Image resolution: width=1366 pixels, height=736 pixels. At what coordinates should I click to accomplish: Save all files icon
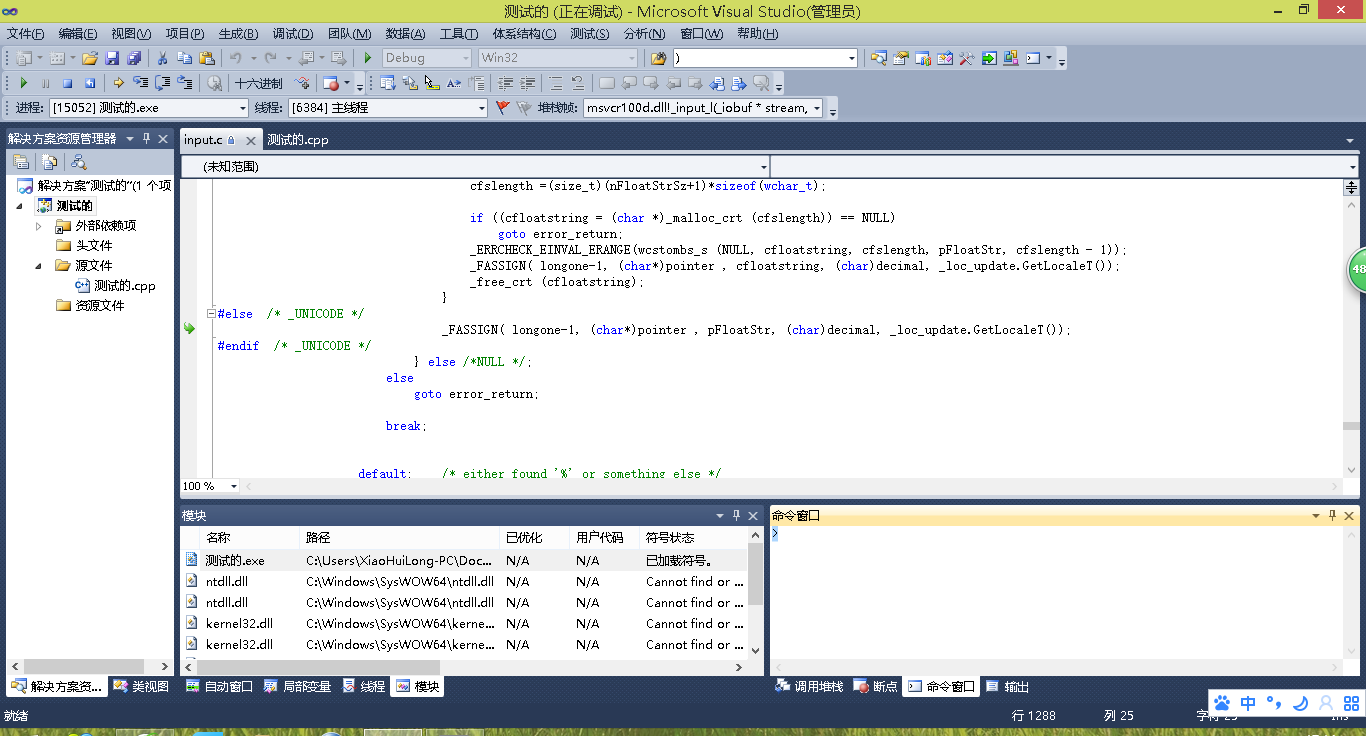(134, 58)
